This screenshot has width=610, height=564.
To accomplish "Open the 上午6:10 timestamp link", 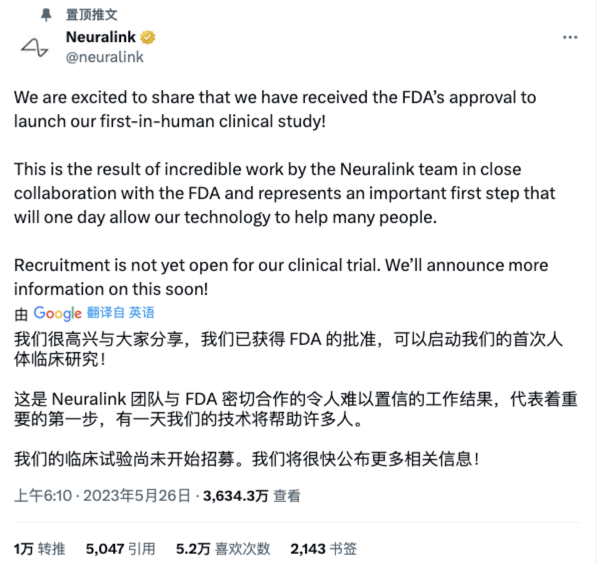I will coord(43,496).
